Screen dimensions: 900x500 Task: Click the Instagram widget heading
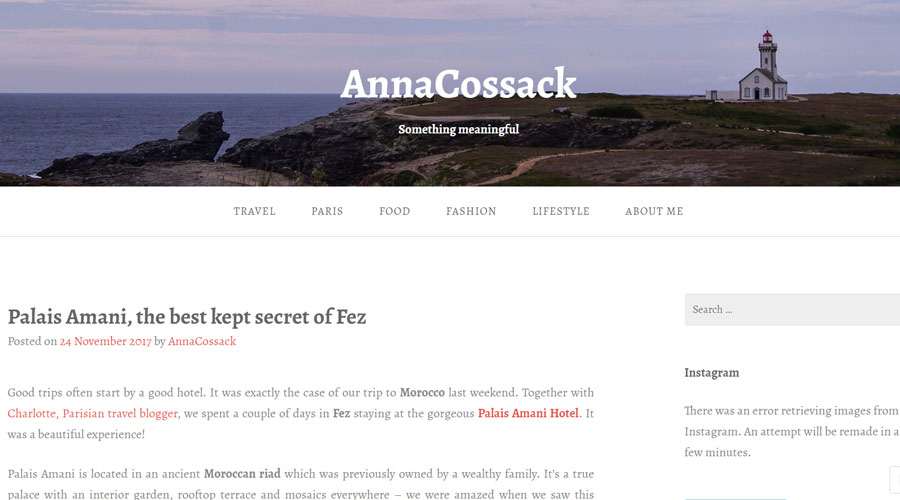[712, 373]
